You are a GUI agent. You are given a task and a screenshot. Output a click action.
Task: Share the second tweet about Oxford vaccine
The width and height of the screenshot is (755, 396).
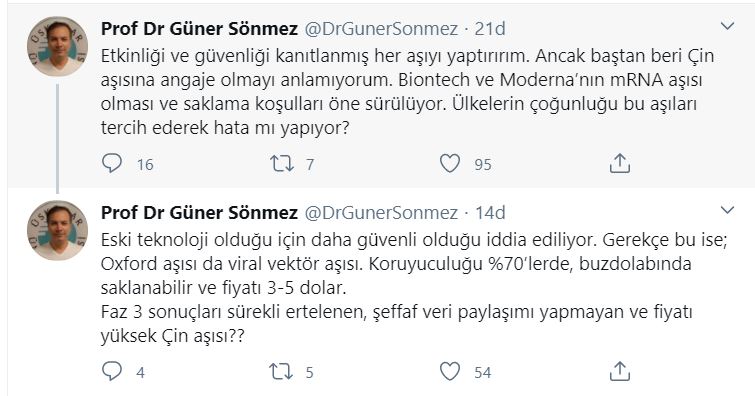[x=620, y=371]
